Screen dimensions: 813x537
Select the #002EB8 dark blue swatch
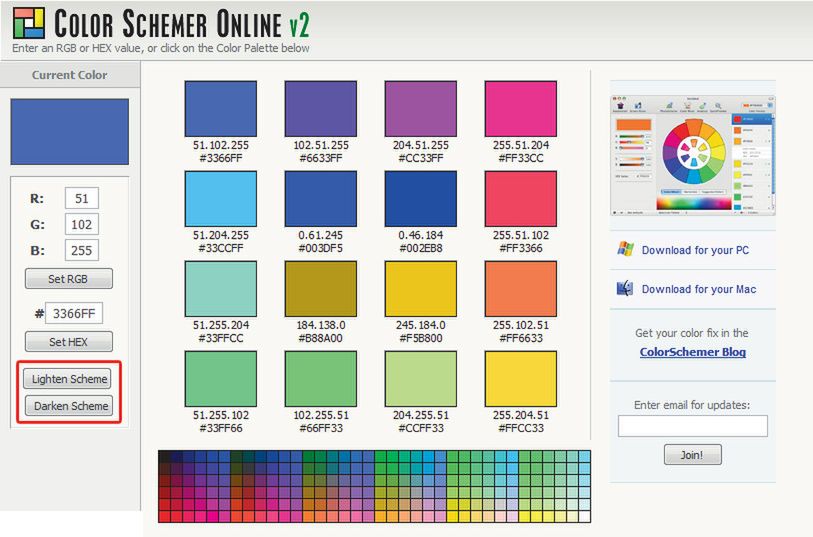click(x=420, y=199)
